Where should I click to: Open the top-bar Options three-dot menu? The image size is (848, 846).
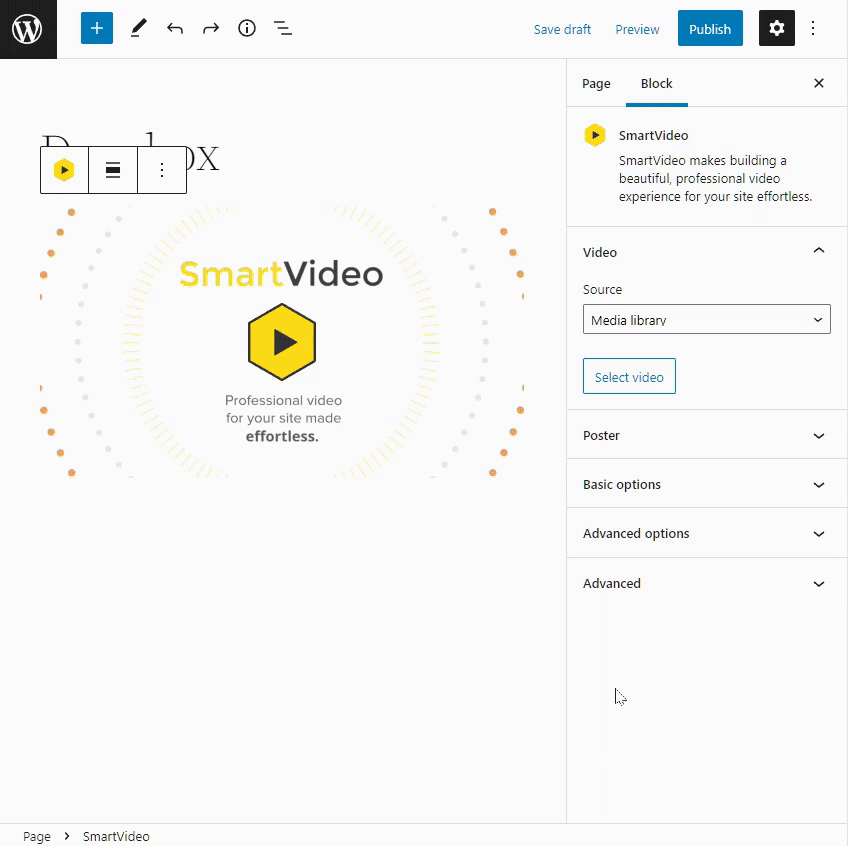click(x=813, y=28)
